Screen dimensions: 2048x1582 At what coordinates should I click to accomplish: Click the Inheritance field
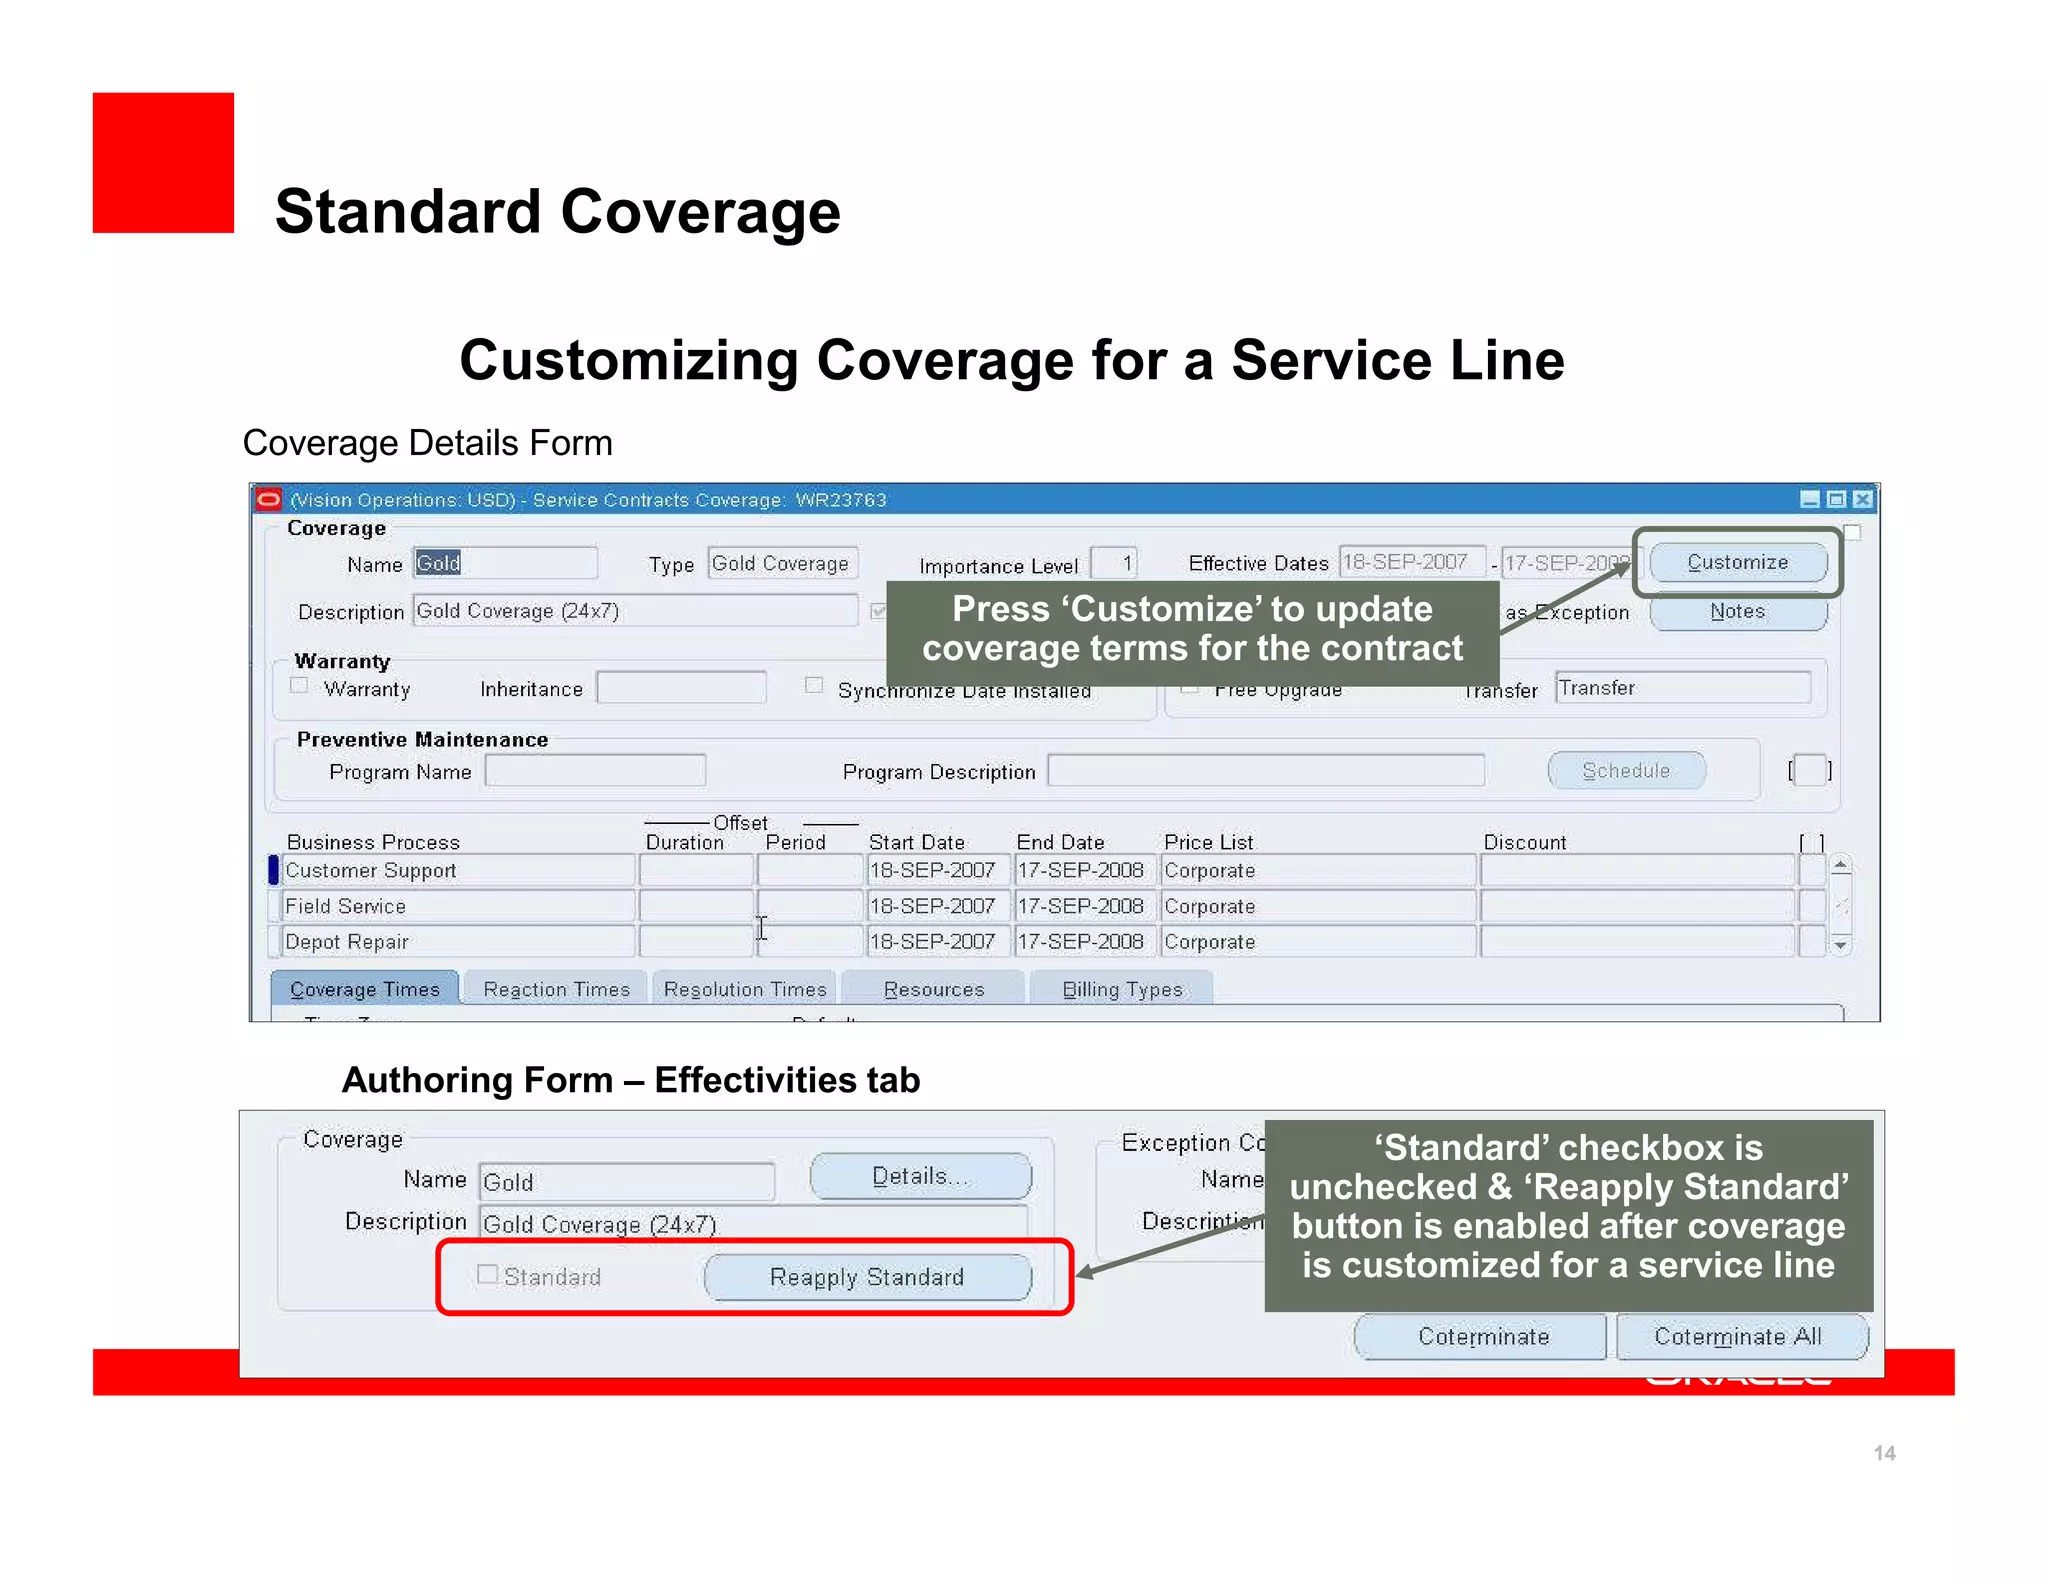click(x=681, y=687)
